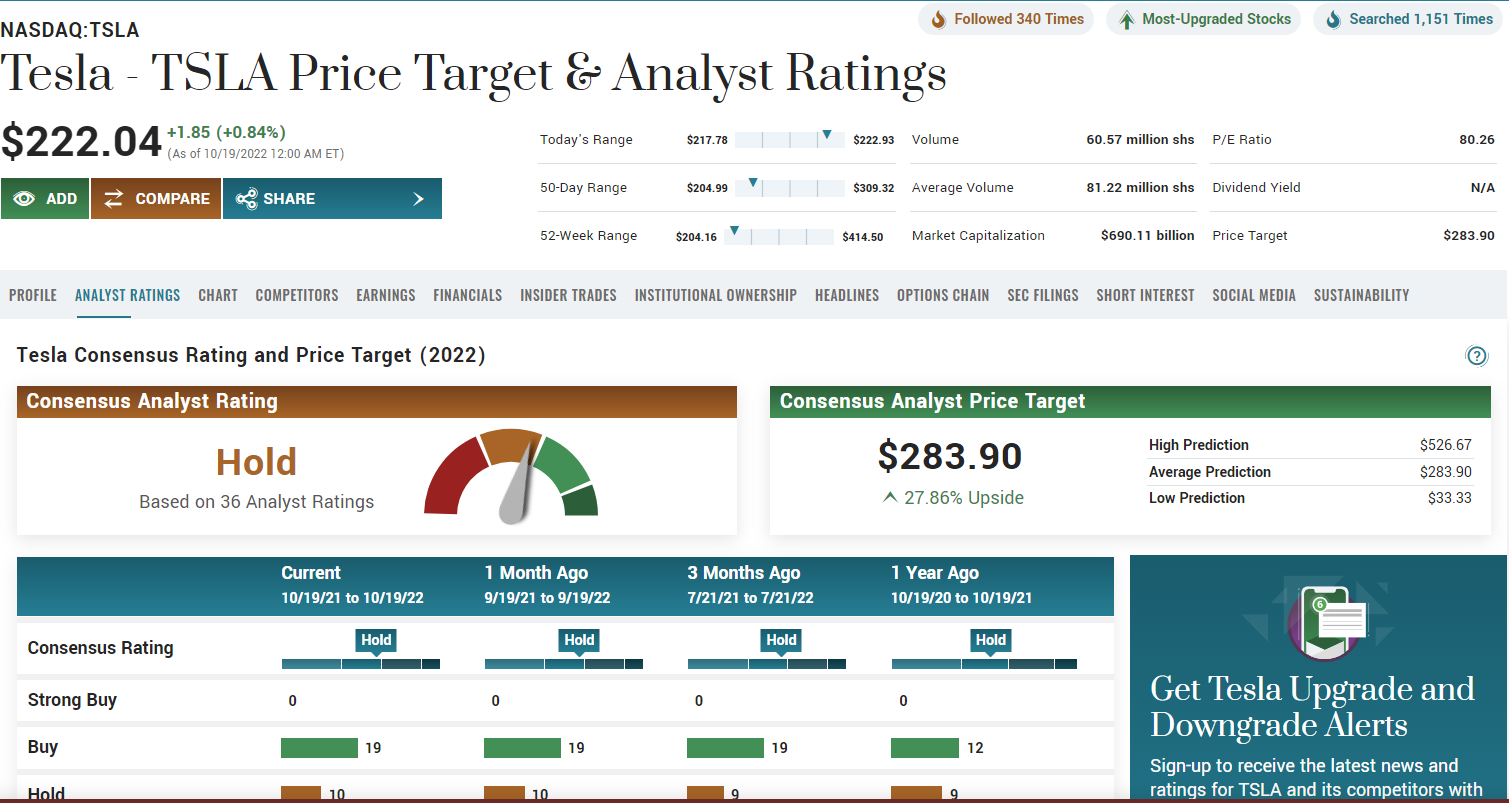Click the 3 Months Ago column header
This screenshot has width=1509, height=803.
pyautogui.click(x=744, y=573)
